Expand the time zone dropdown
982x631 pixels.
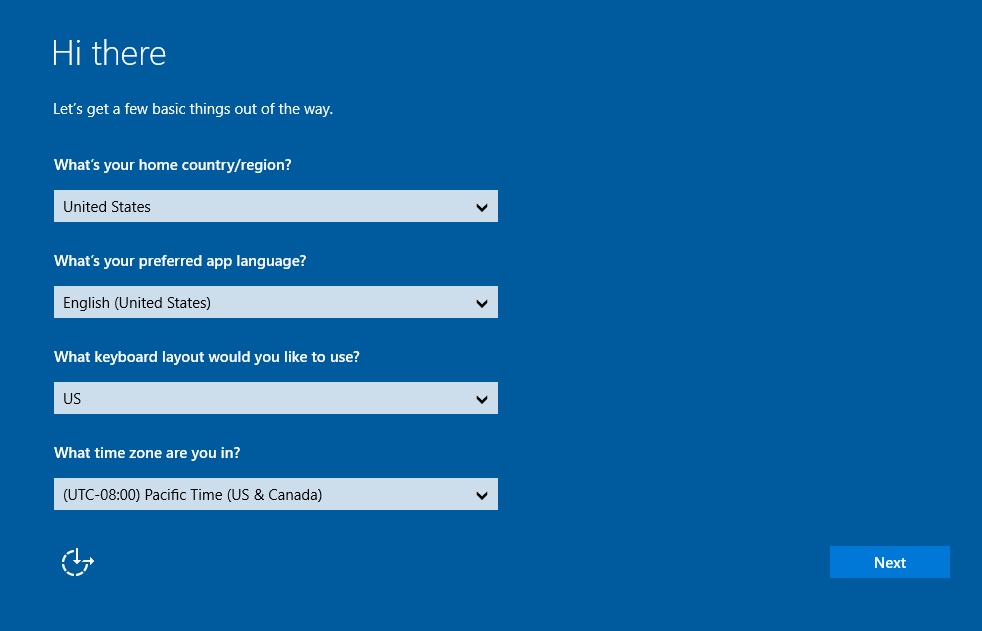[x=276, y=494]
